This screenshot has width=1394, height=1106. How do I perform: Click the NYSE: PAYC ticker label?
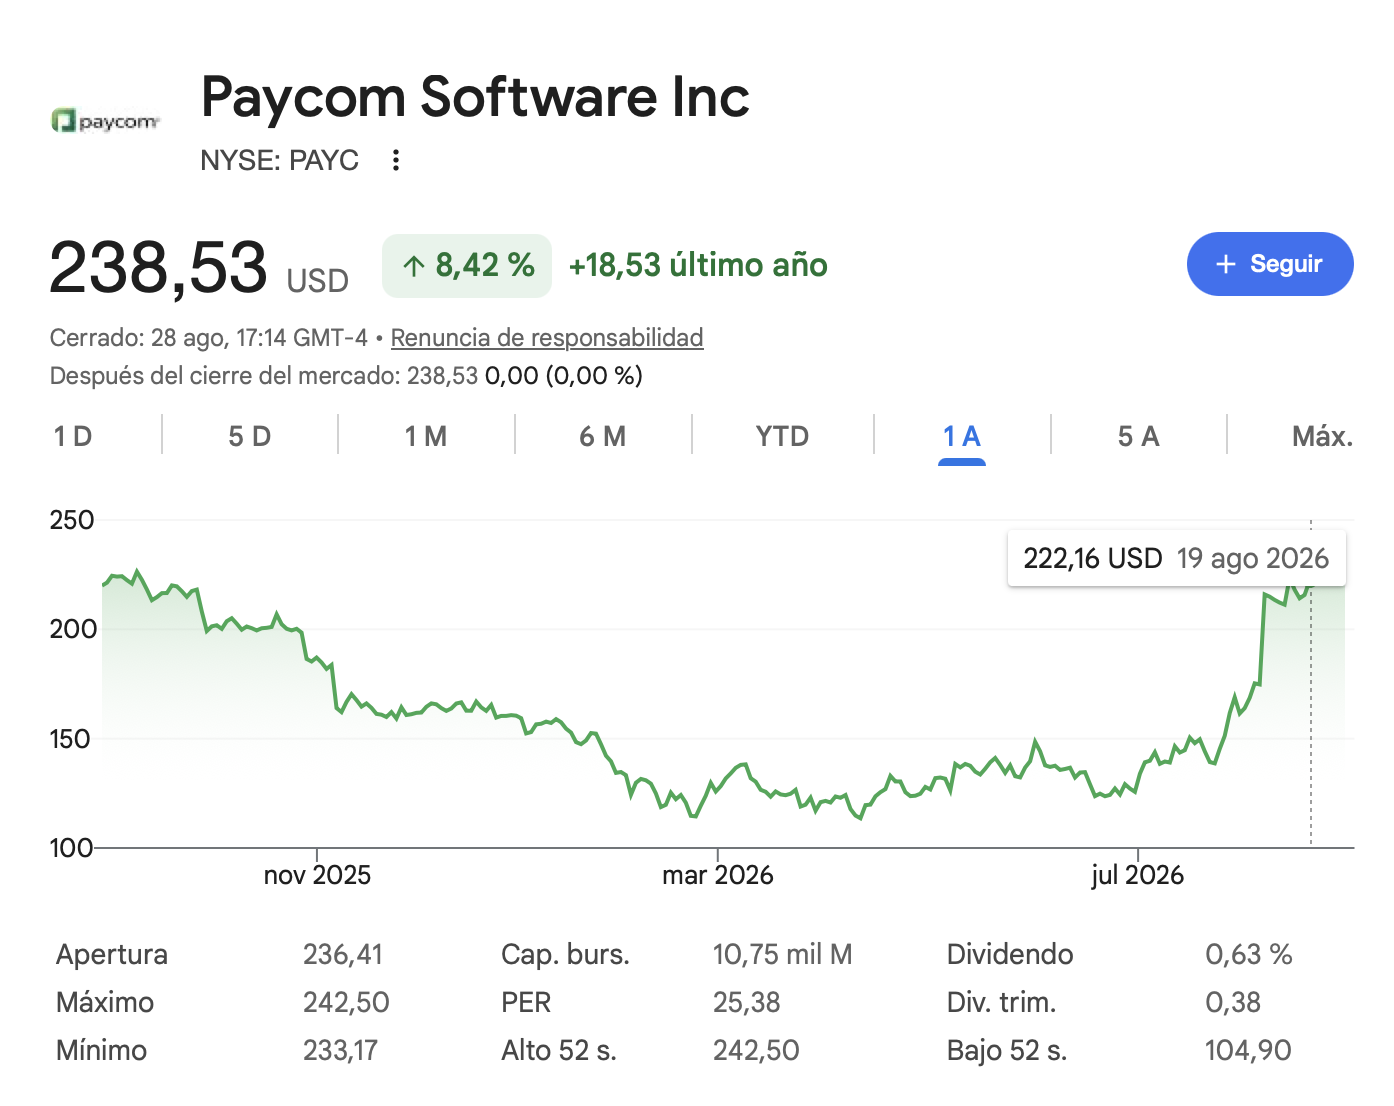[279, 160]
